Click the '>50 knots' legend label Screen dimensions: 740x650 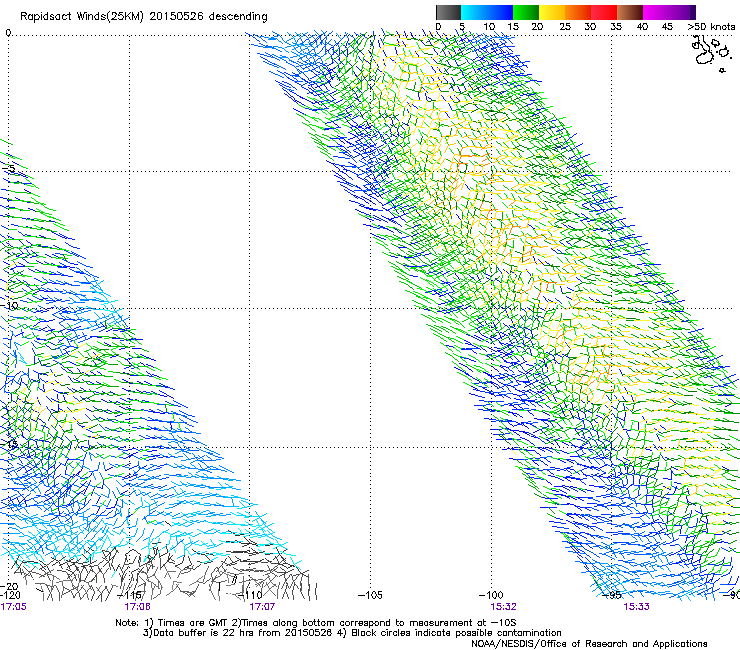click(711, 27)
